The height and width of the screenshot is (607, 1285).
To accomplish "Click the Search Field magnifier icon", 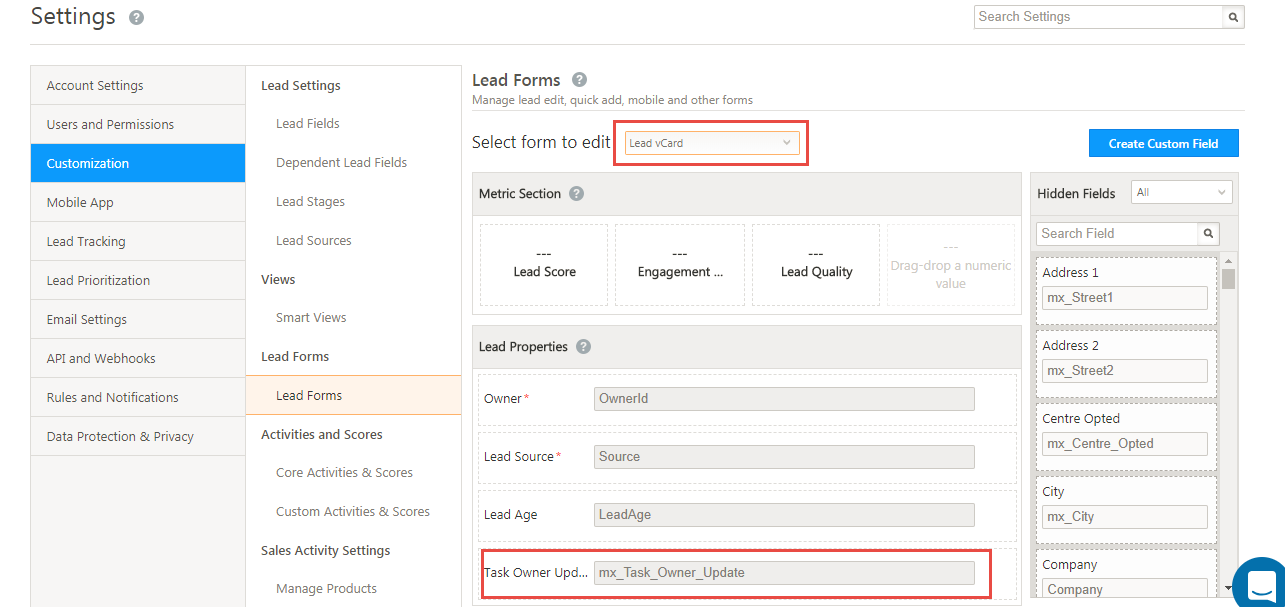I will click(x=1209, y=233).
